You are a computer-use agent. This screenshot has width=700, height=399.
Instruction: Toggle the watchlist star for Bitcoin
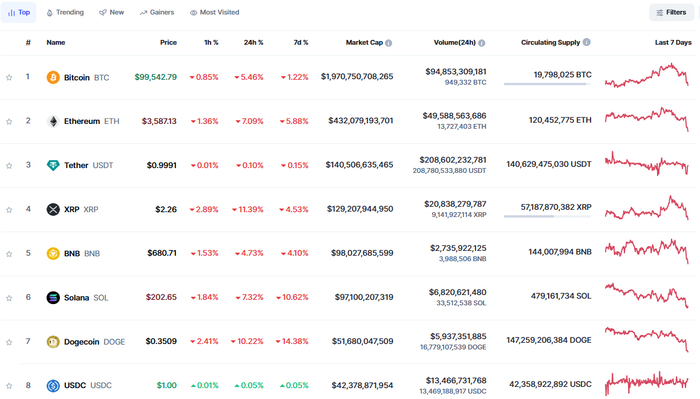pos(9,78)
